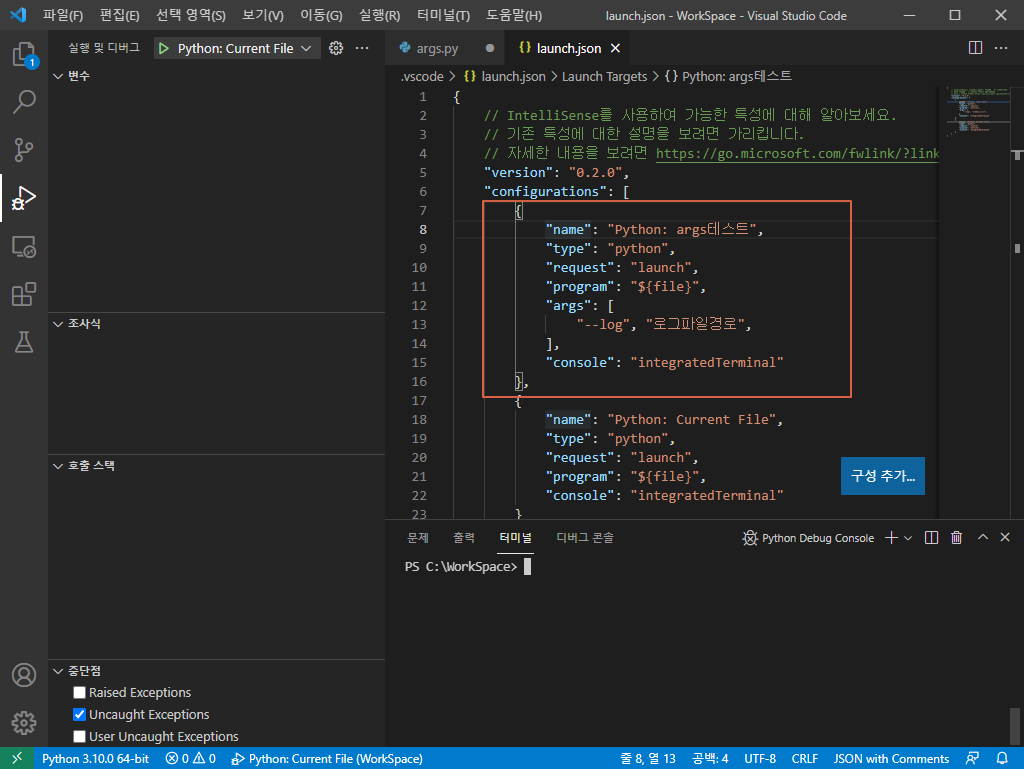Image resolution: width=1024 pixels, height=769 pixels.
Task: Open the Accounts icon in activity bar
Action: (x=24, y=675)
